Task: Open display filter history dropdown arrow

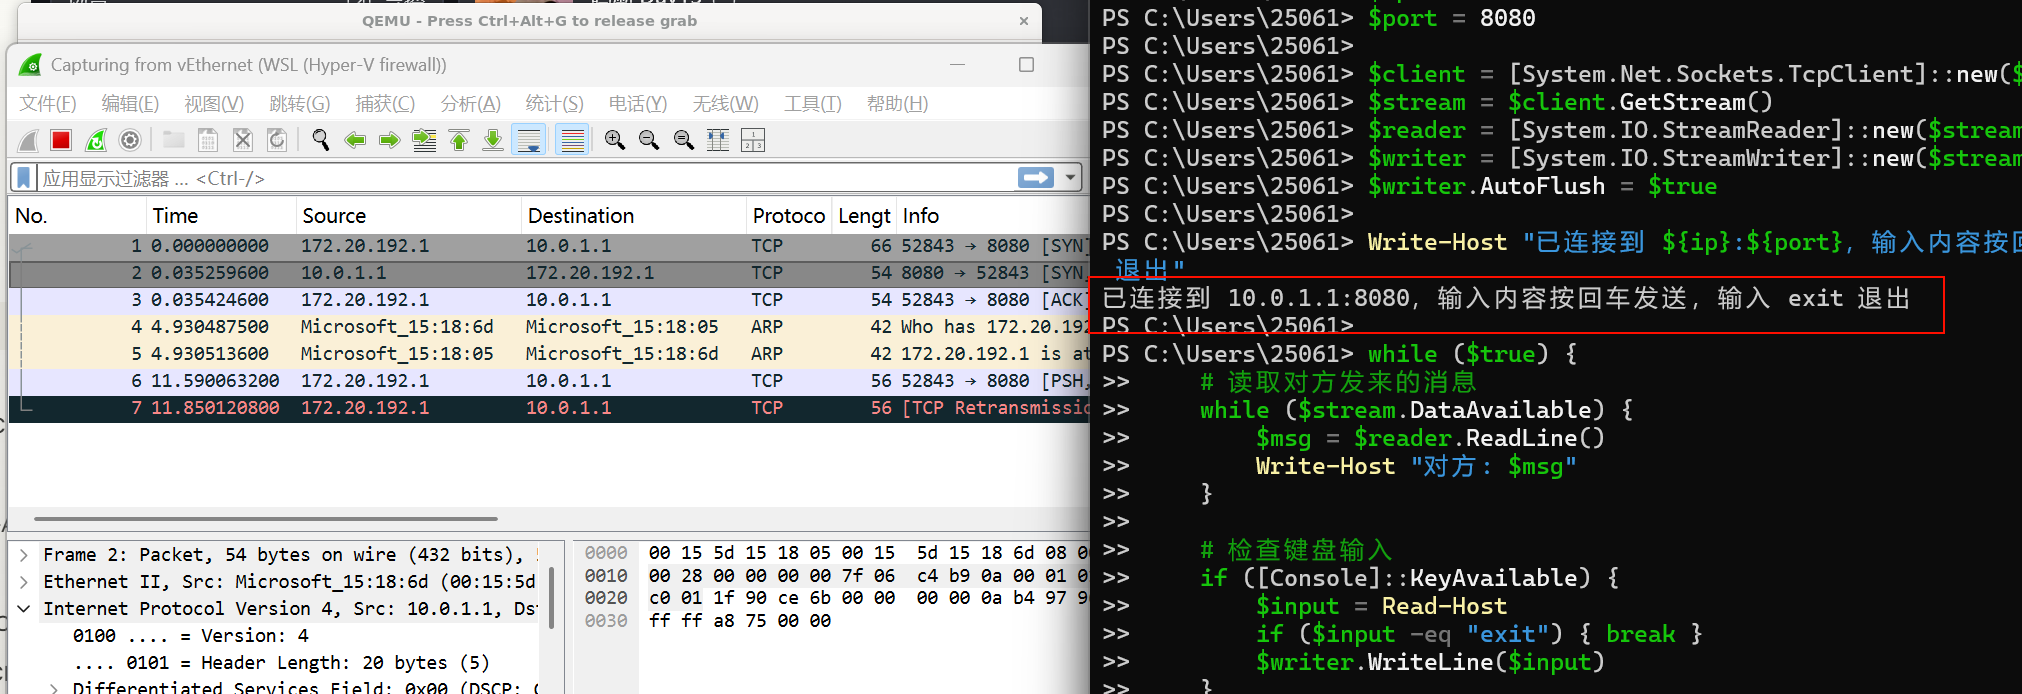Action: (x=1071, y=178)
